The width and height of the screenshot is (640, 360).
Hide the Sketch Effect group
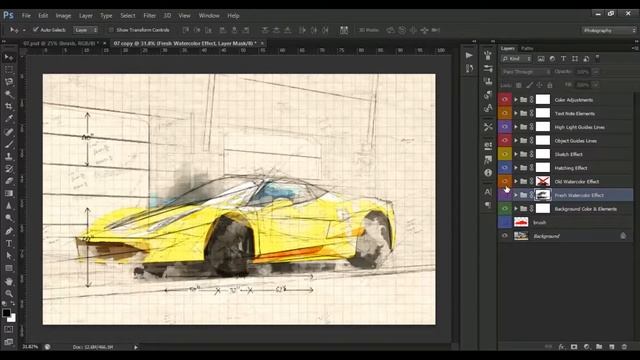pos(505,154)
